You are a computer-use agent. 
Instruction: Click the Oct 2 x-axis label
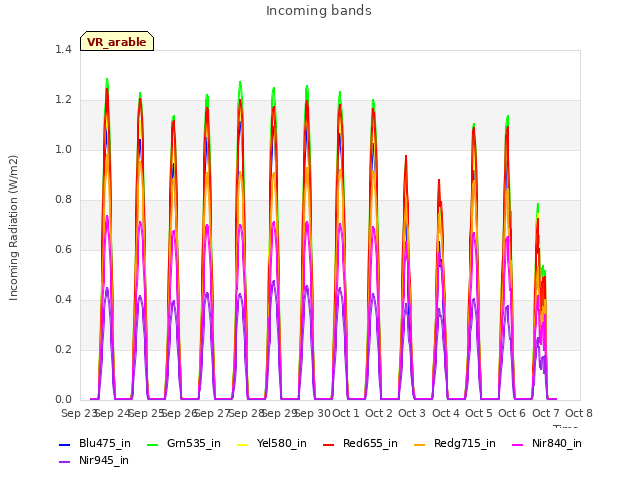pos(379,413)
